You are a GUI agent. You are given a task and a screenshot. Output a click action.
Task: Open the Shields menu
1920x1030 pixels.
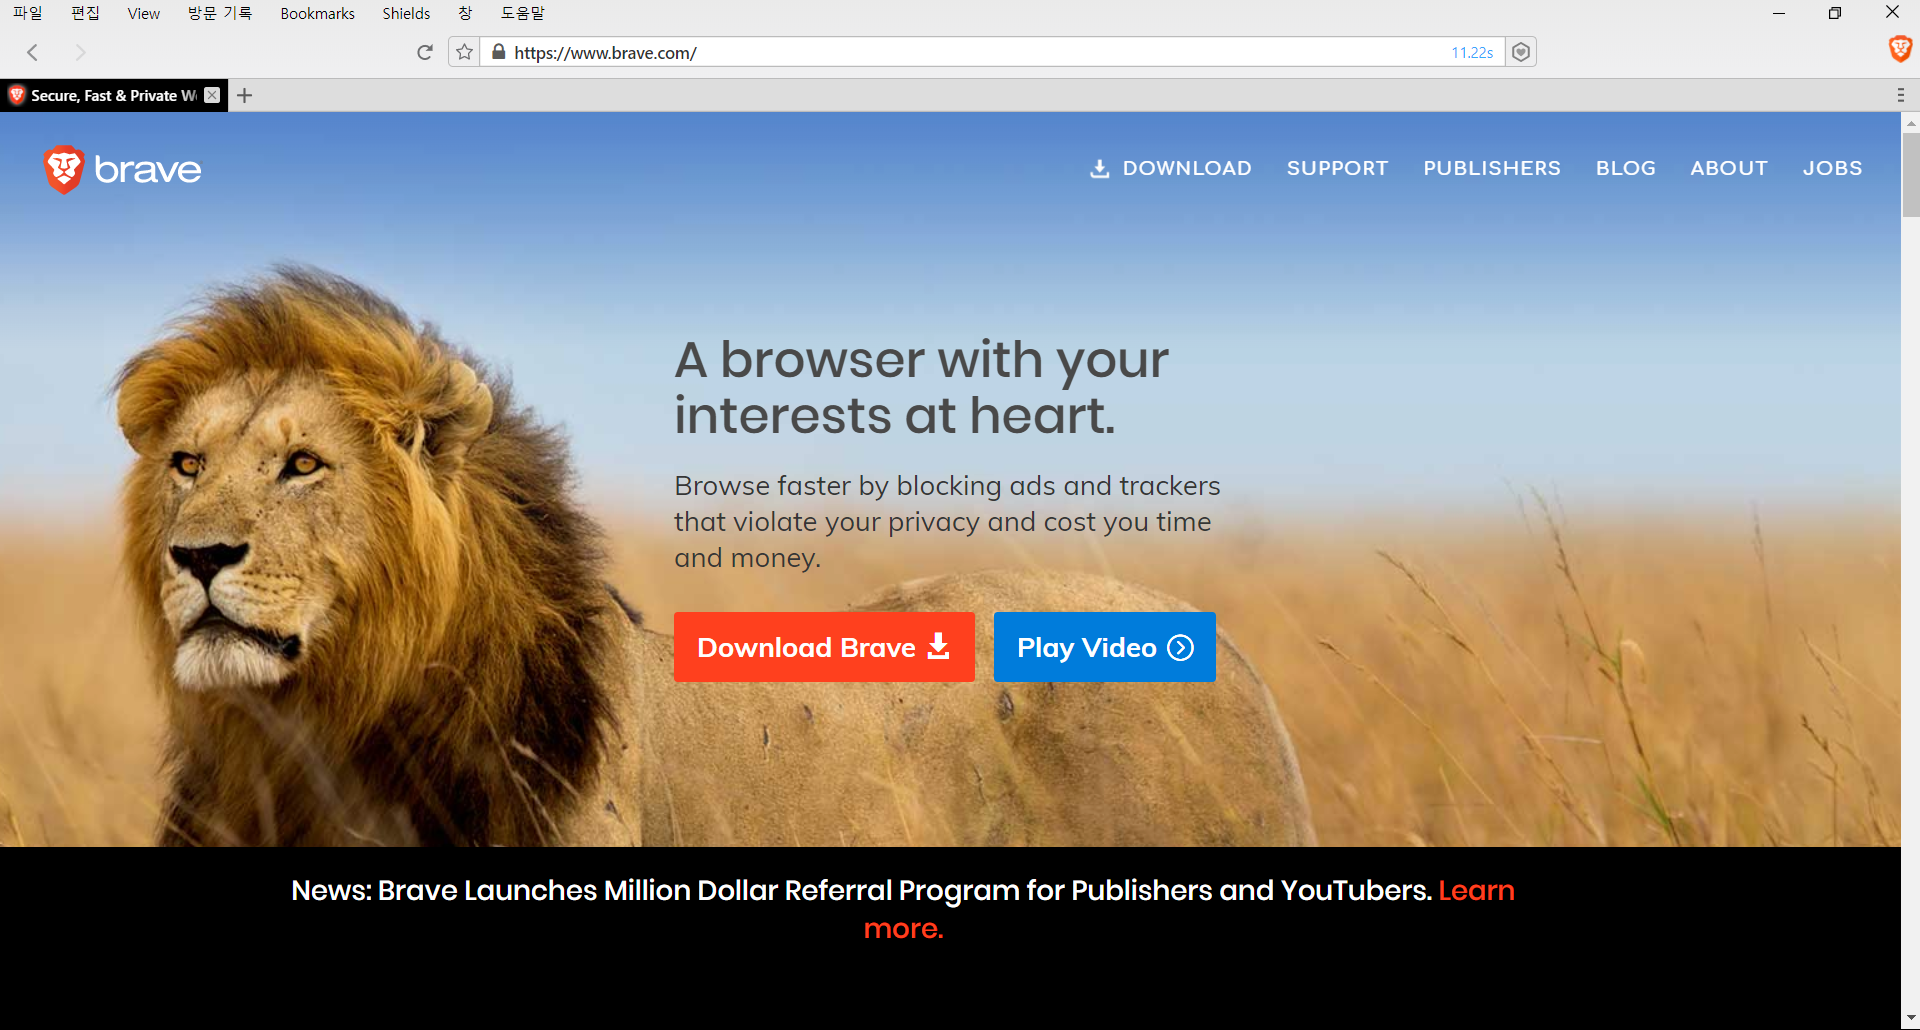pos(406,13)
